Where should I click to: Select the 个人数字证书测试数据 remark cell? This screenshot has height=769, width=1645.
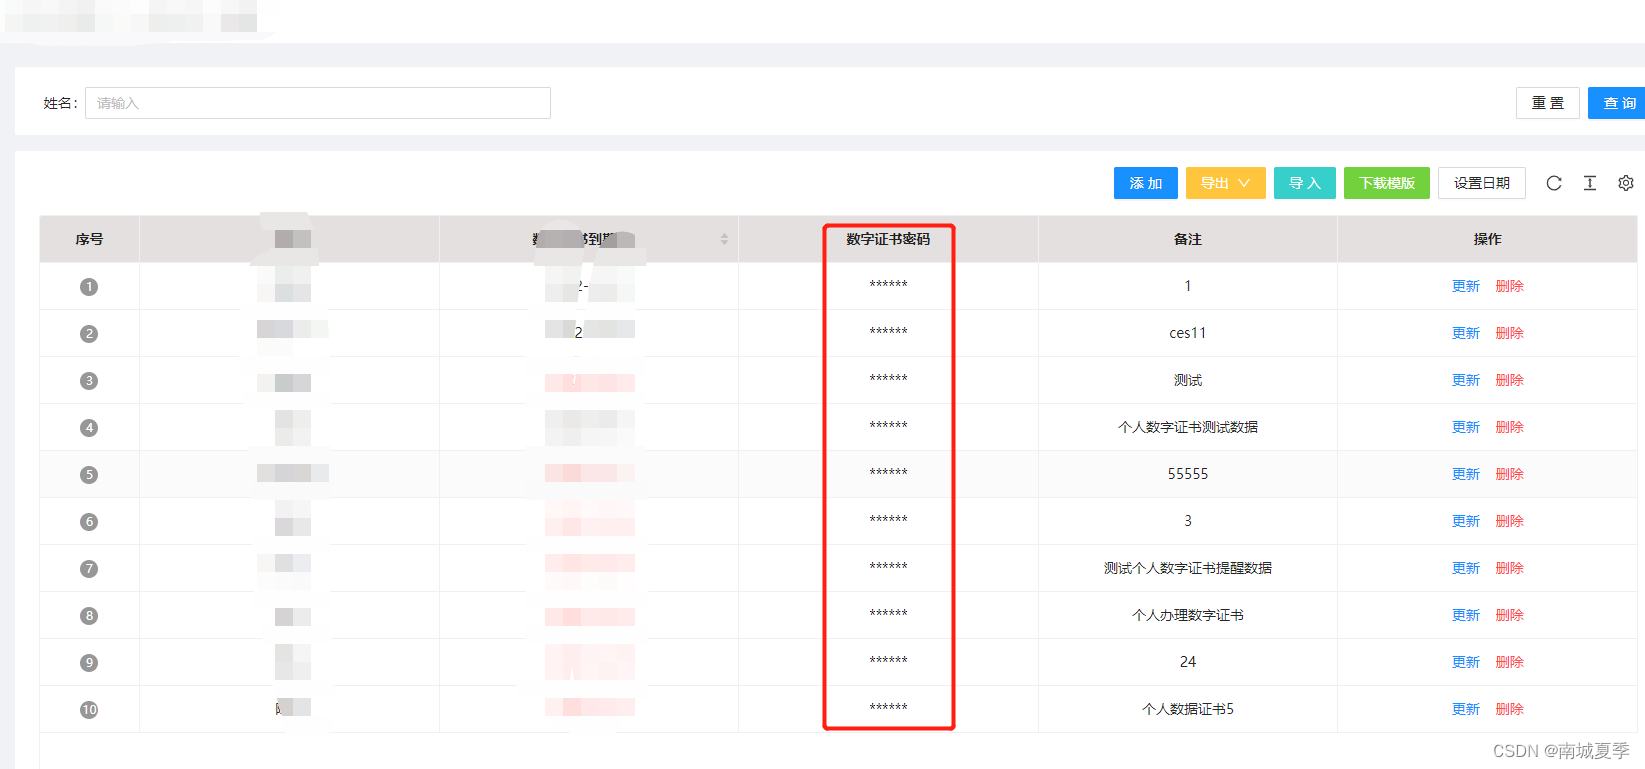tap(1188, 427)
